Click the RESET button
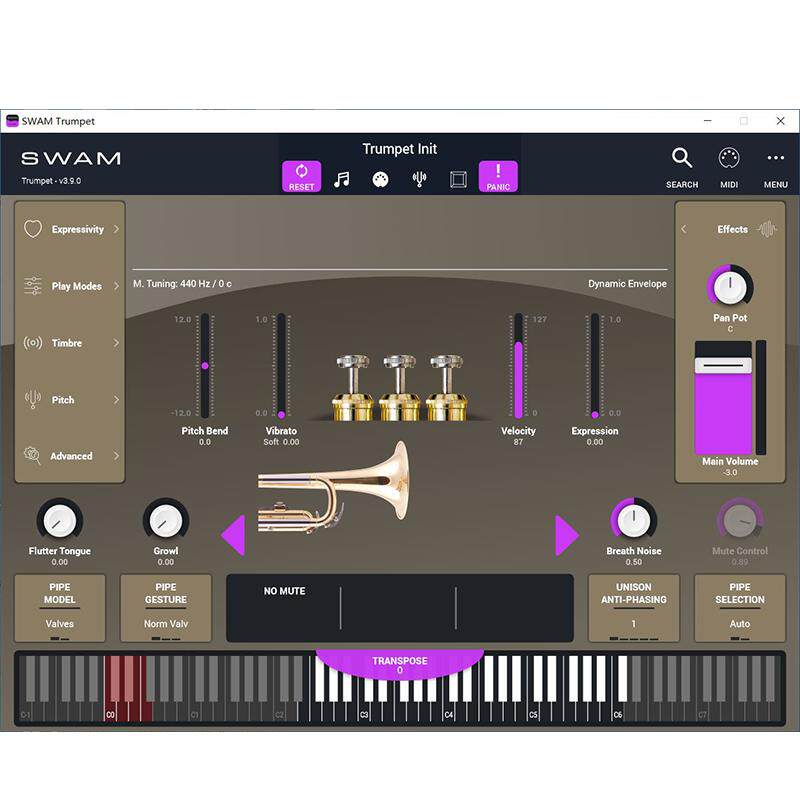800x800 pixels. click(302, 177)
